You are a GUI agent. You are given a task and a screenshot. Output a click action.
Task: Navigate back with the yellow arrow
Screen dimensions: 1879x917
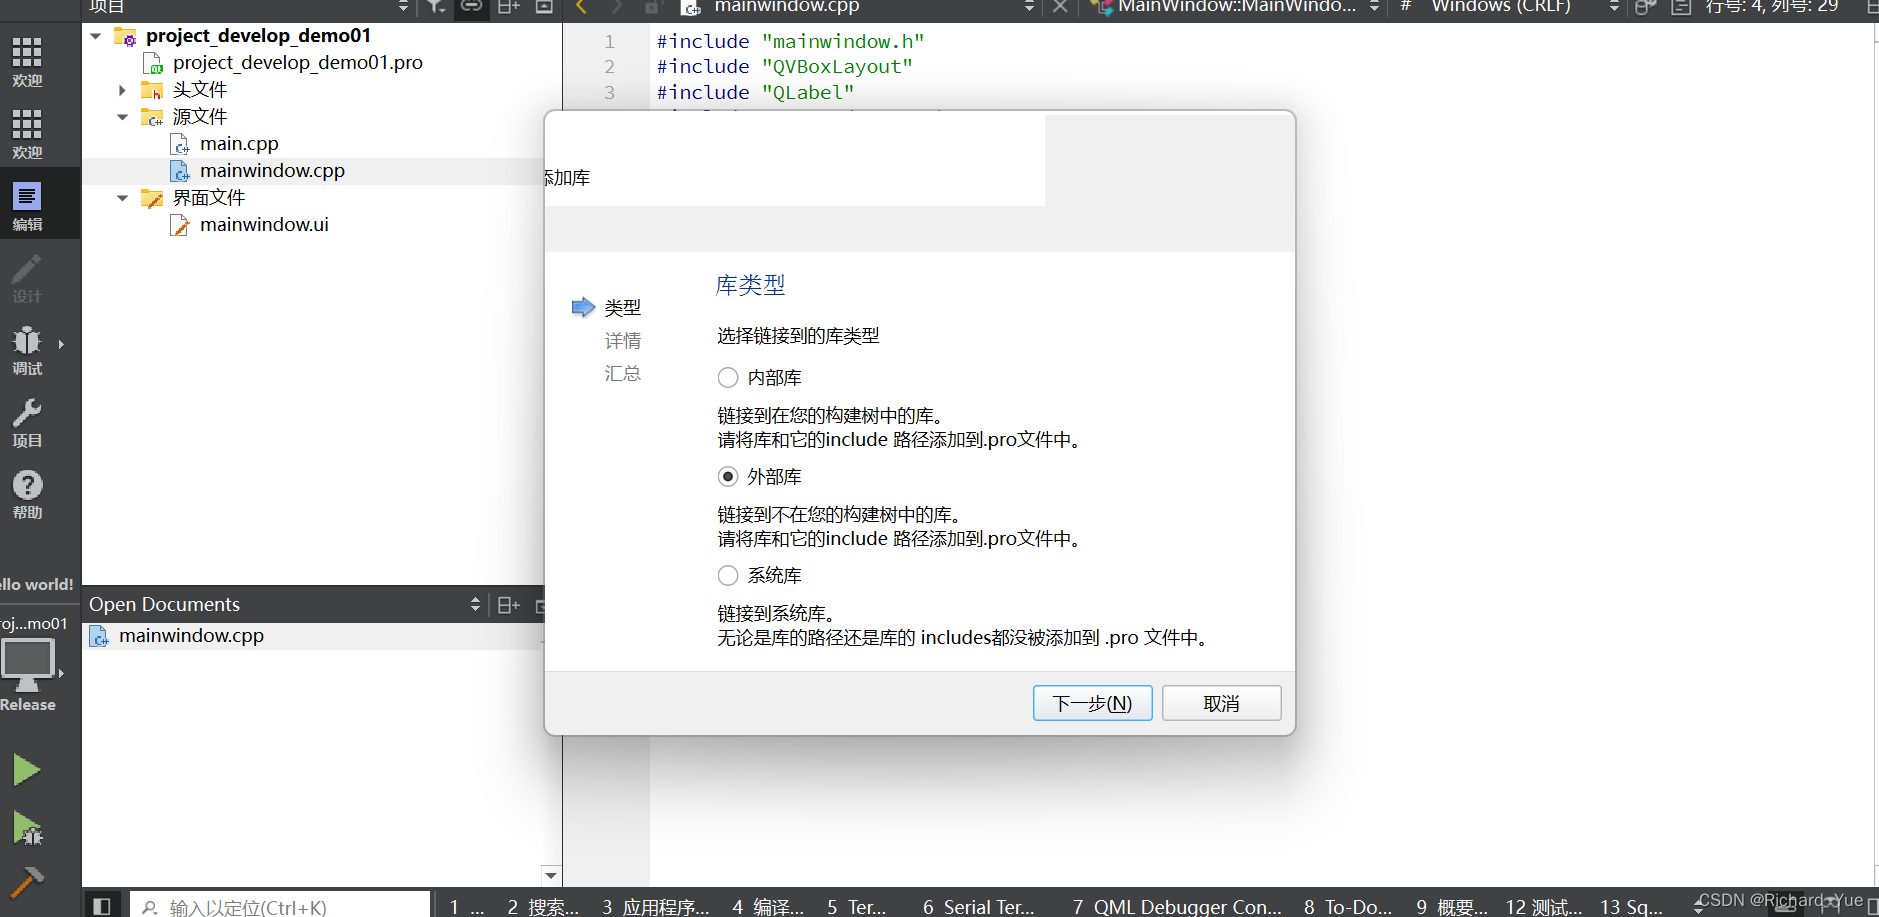click(581, 7)
